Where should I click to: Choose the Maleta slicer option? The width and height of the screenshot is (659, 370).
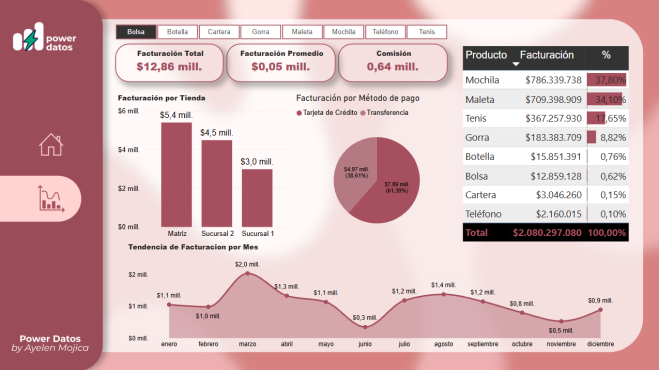(302, 32)
